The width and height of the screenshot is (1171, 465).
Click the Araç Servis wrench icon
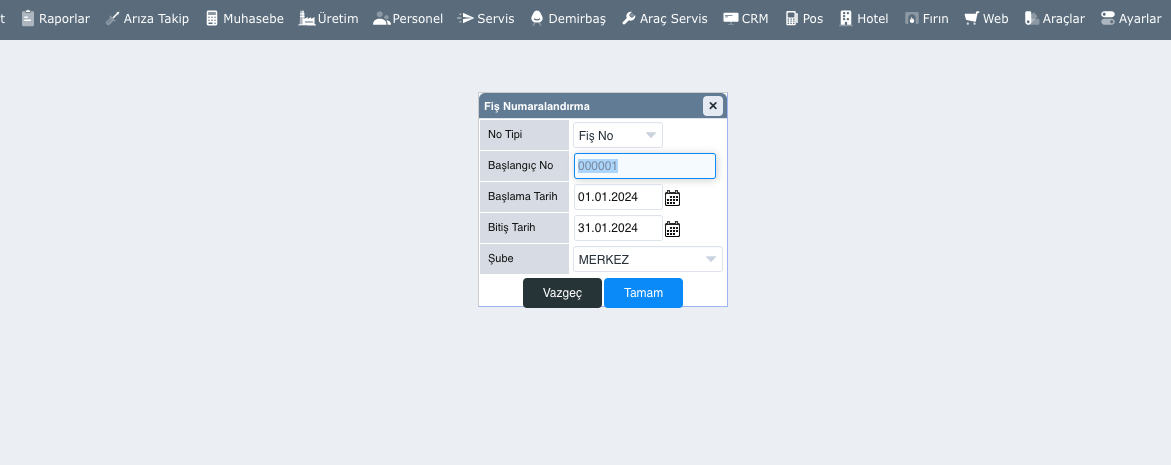tap(629, 18)
